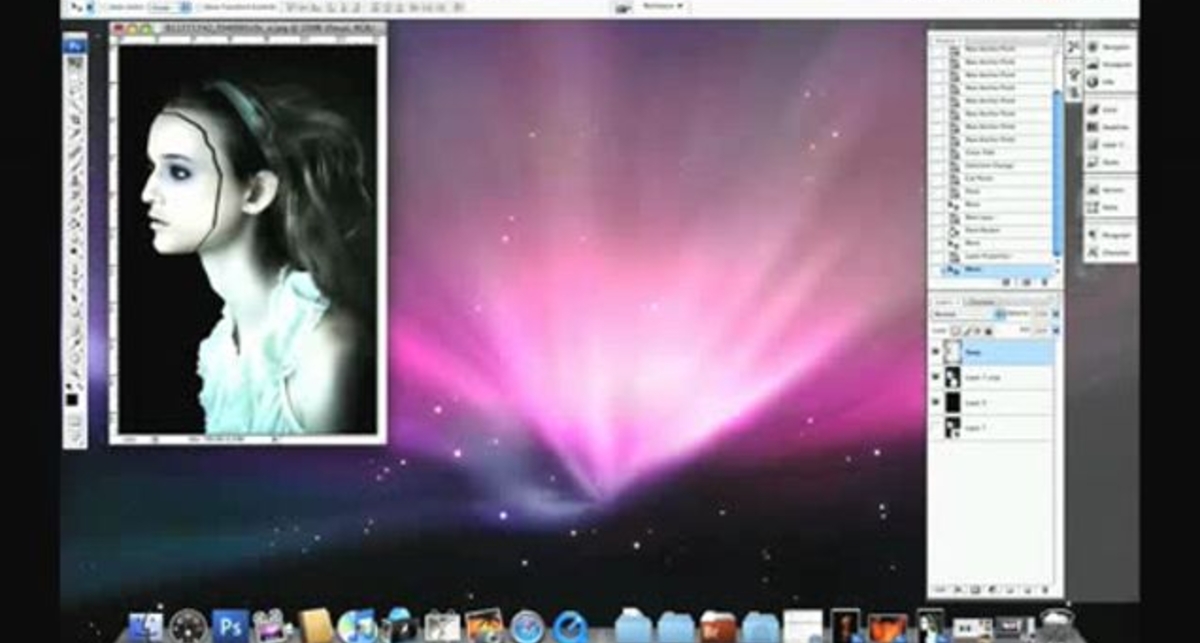The image size is (1200, 643).
Task: Link layers using the chain icon
Action: tap(940, 592)
